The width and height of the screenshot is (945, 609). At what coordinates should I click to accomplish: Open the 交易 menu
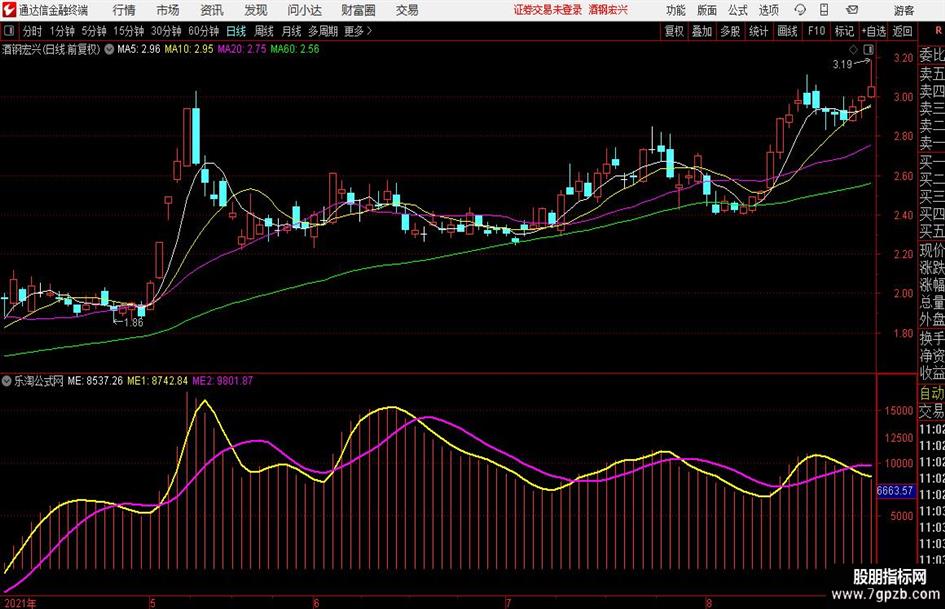tap(407, 10)
